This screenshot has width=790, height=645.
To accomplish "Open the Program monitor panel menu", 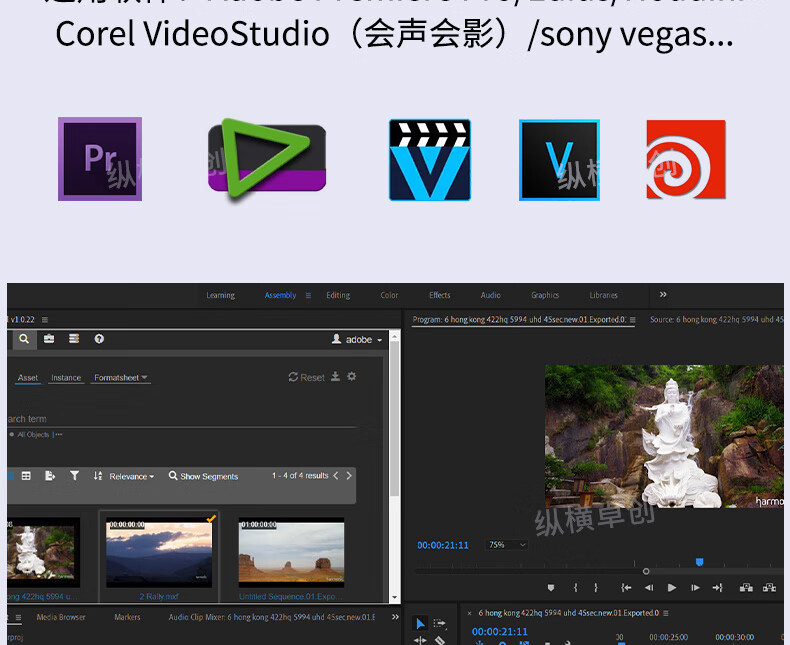I will point(632,319).
